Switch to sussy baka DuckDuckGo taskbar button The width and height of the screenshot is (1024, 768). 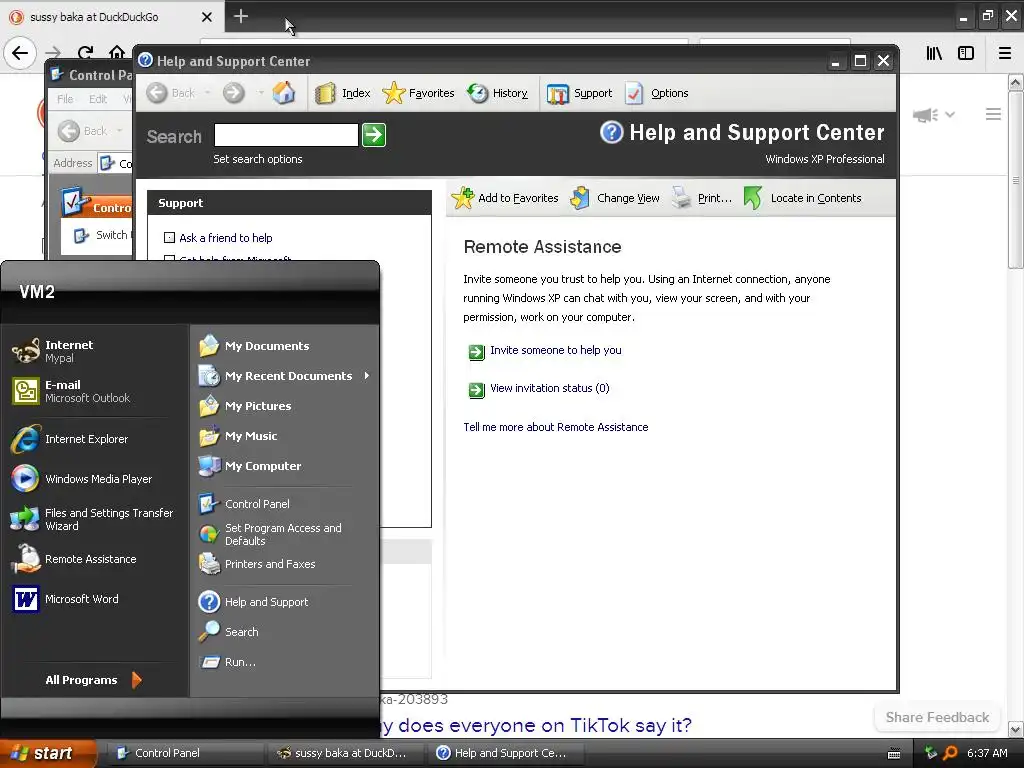[345, 753]
